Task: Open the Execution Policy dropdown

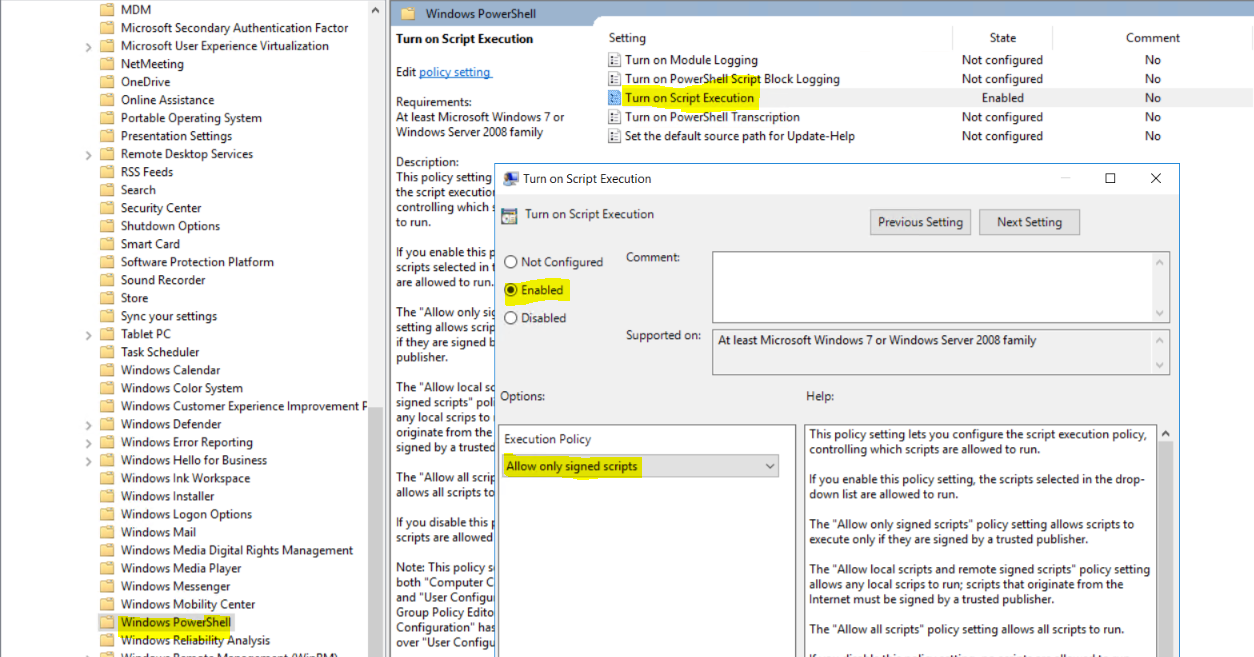Action: 640,466
